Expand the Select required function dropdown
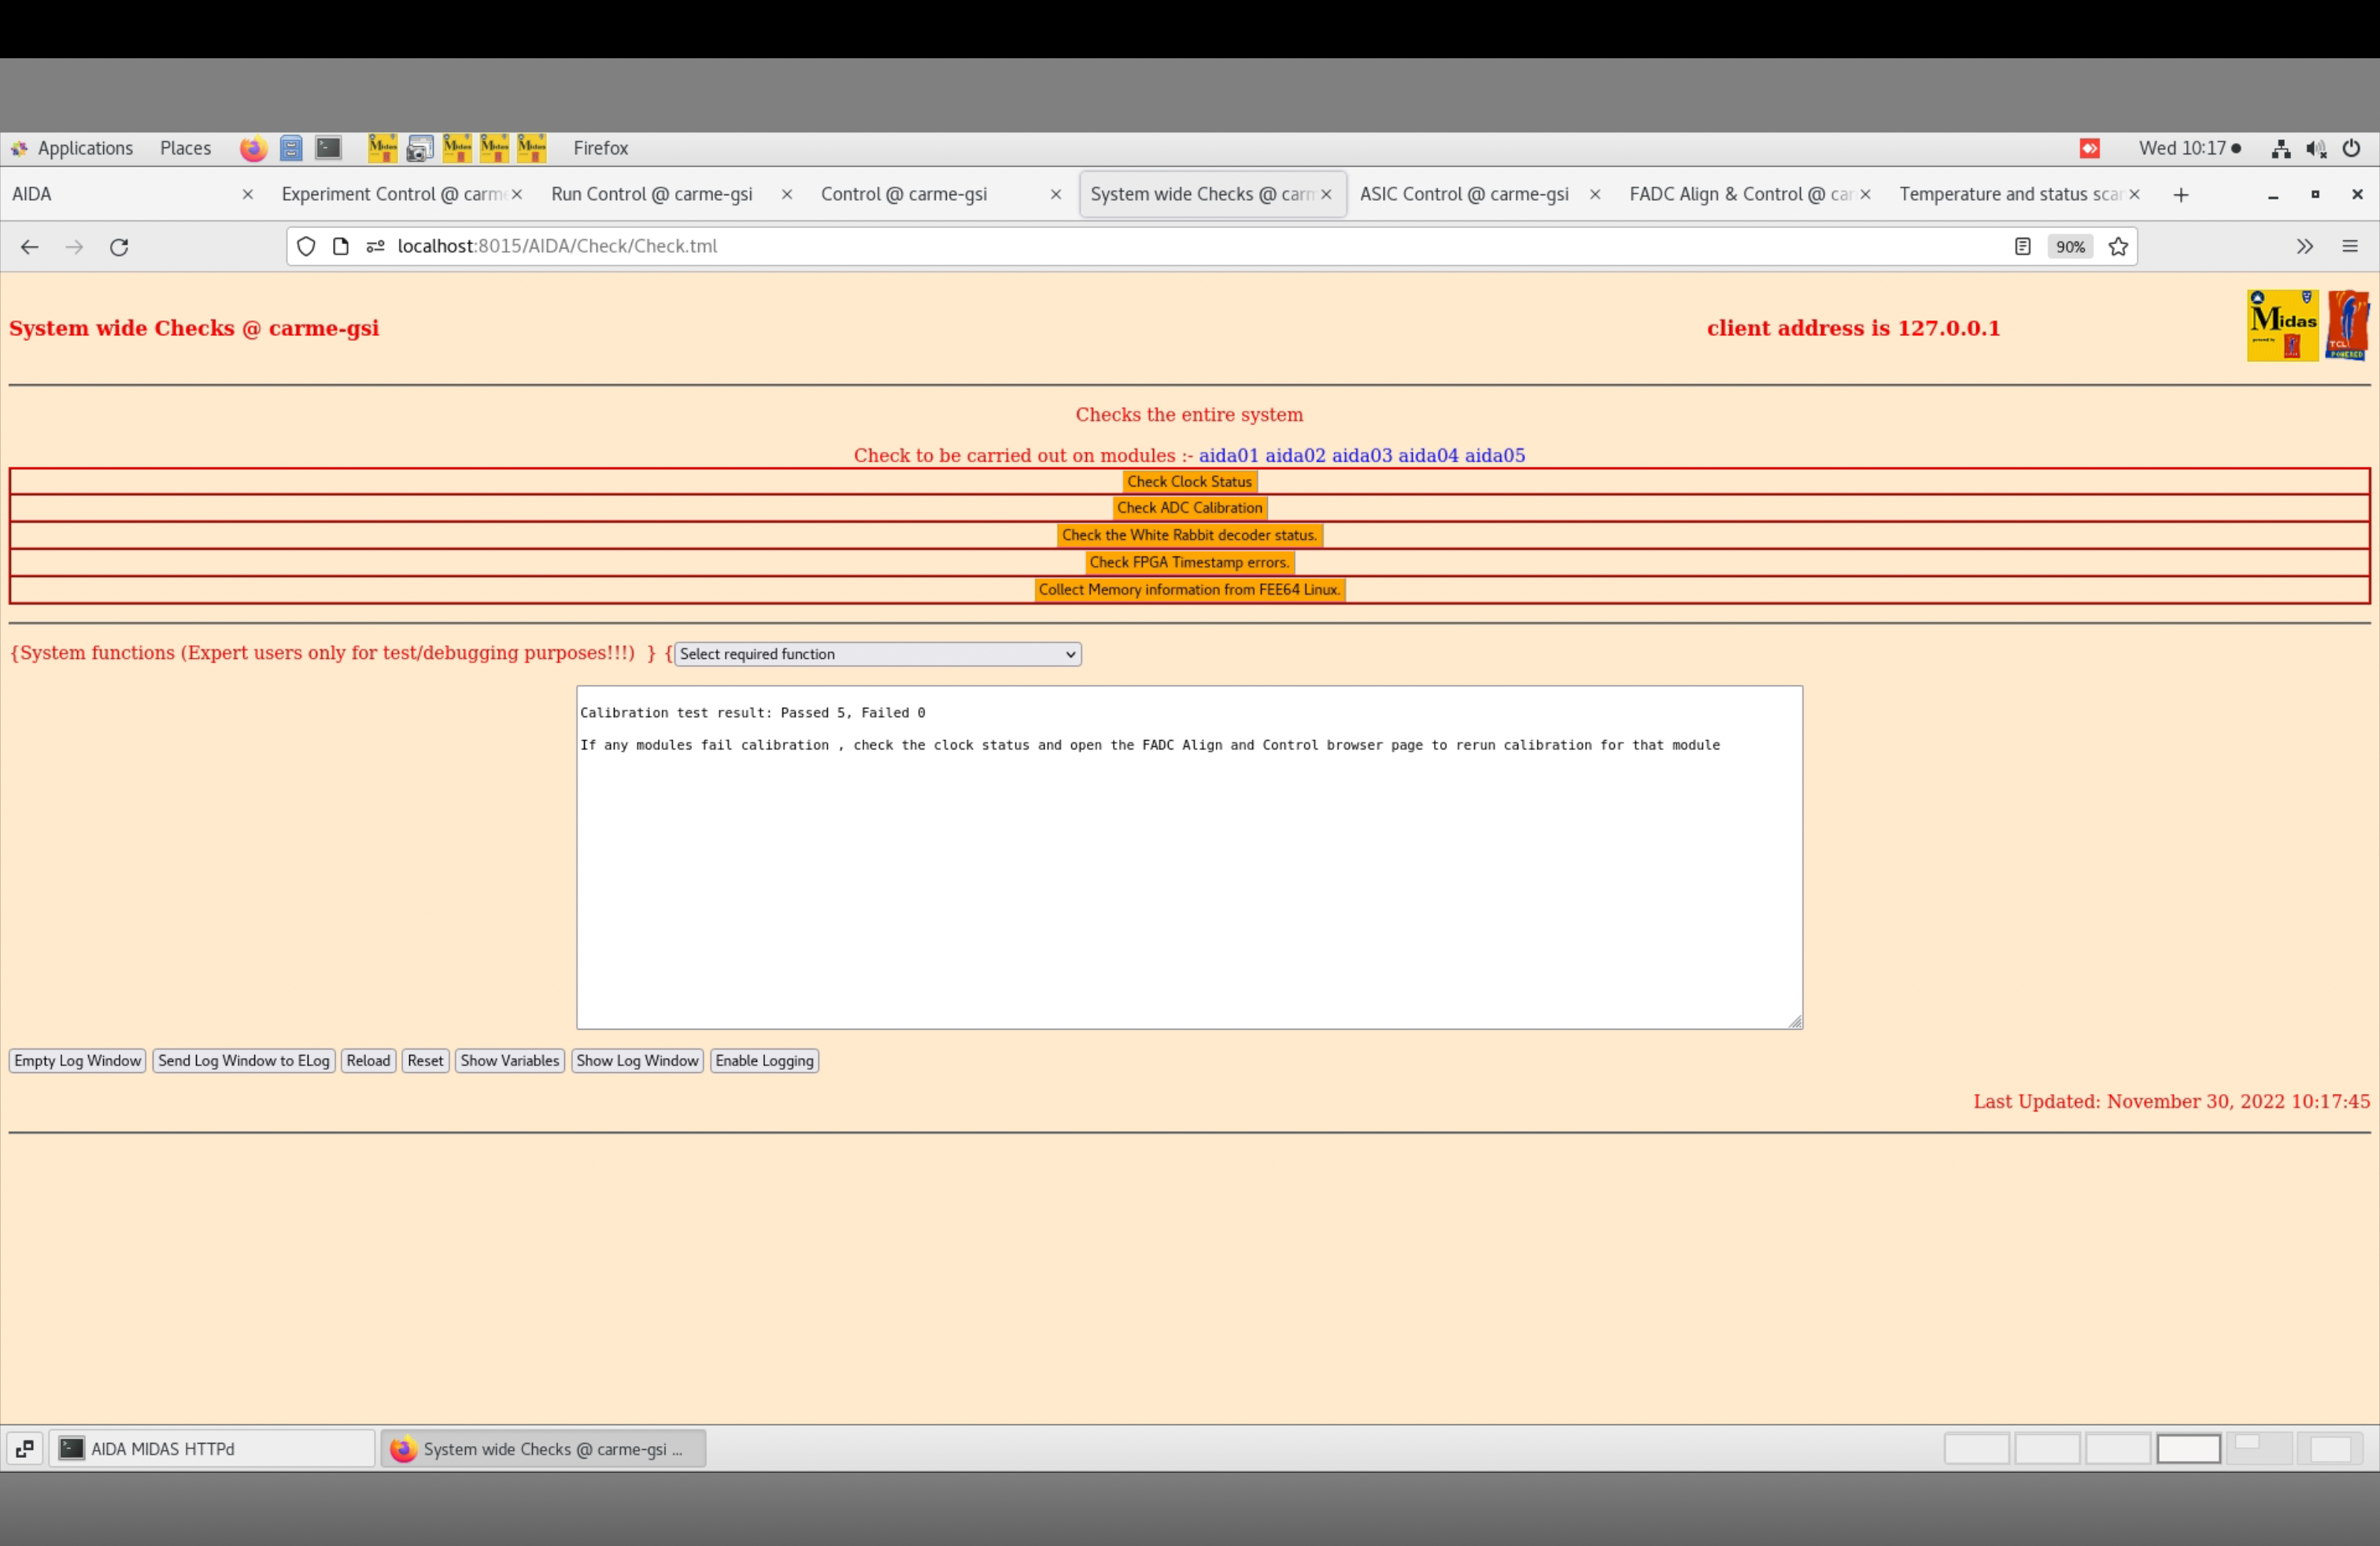2380x1546 pixels. click(877, 654)
